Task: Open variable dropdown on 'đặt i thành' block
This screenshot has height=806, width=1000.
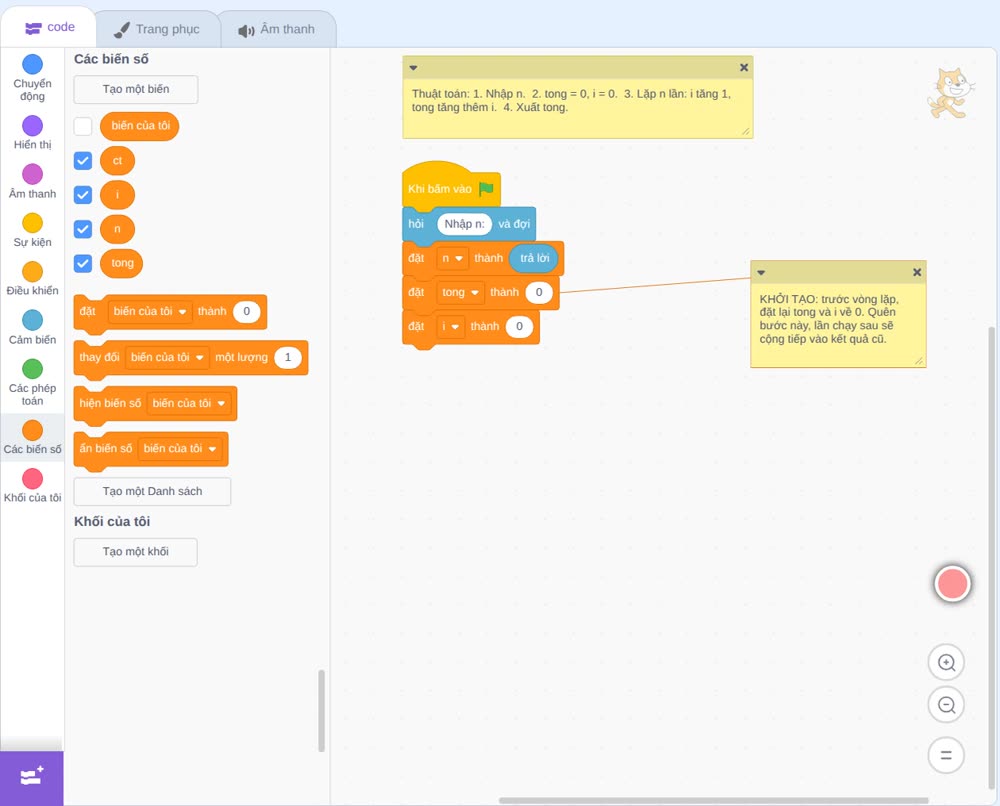Action: (450, 326)
